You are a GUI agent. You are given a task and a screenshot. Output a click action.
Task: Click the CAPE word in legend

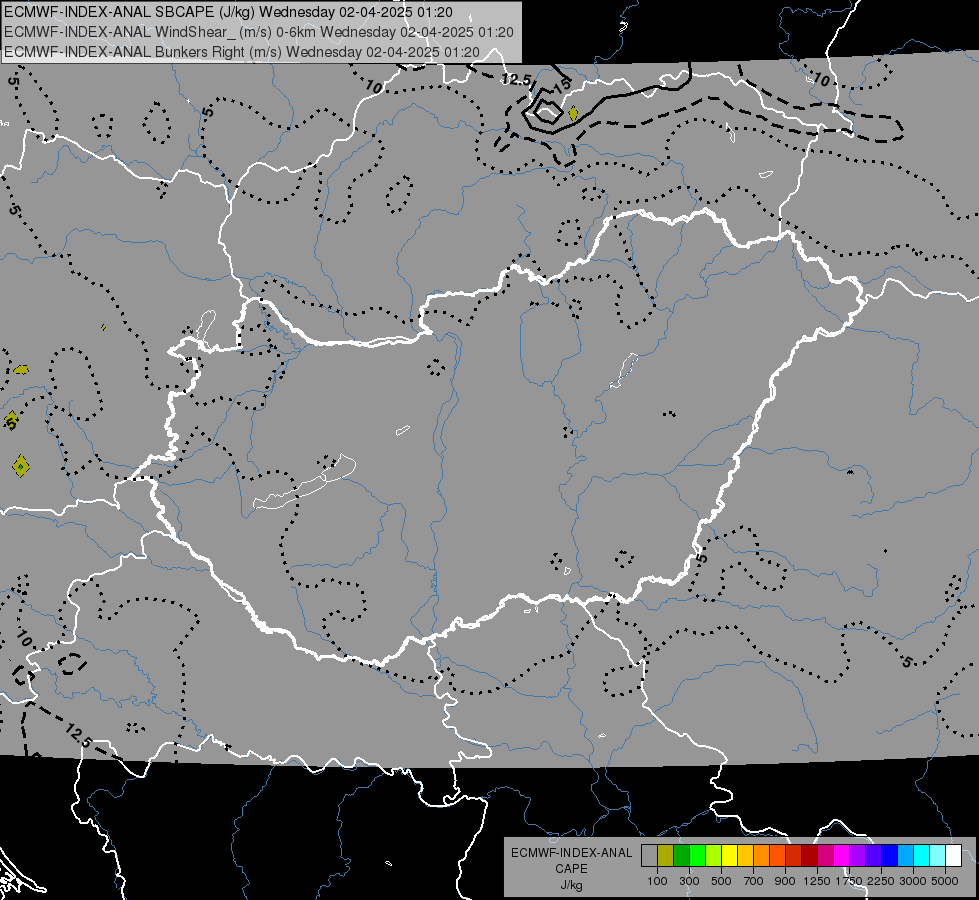(x=571, y=868)
